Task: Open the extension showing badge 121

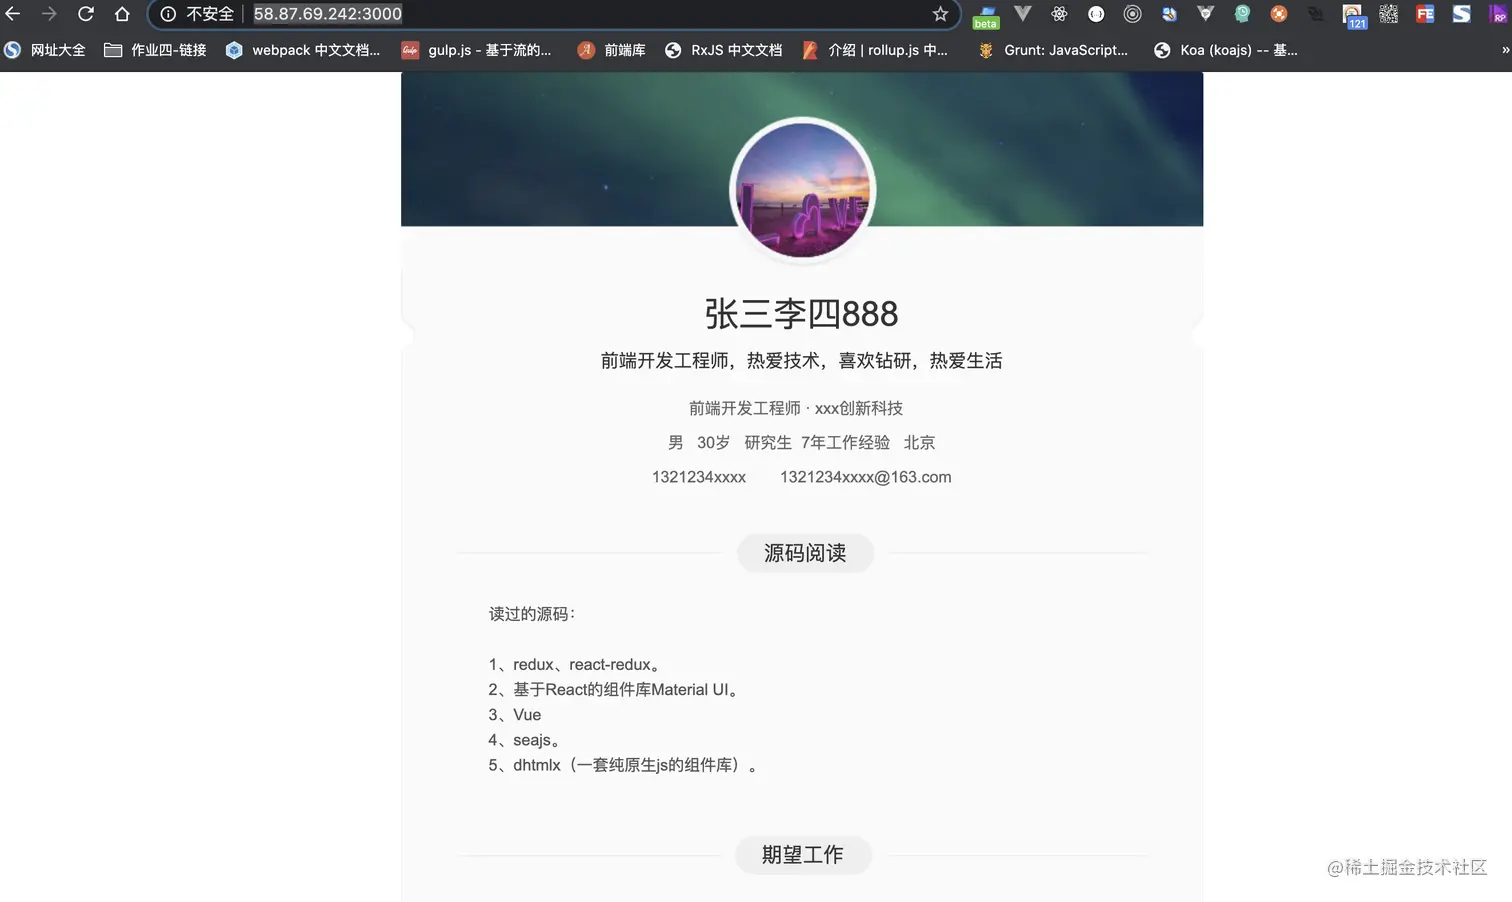Action: 1353,16
